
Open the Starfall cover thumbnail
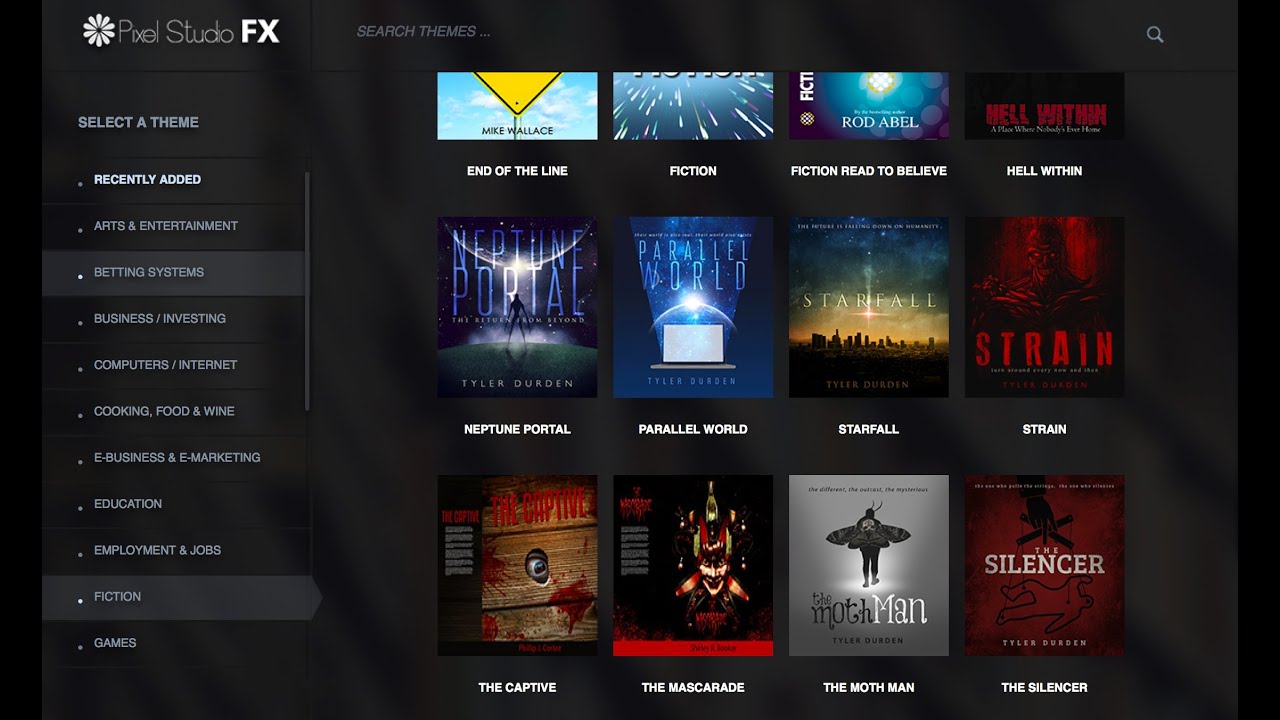pyautogui.click(x=869, y=307)
